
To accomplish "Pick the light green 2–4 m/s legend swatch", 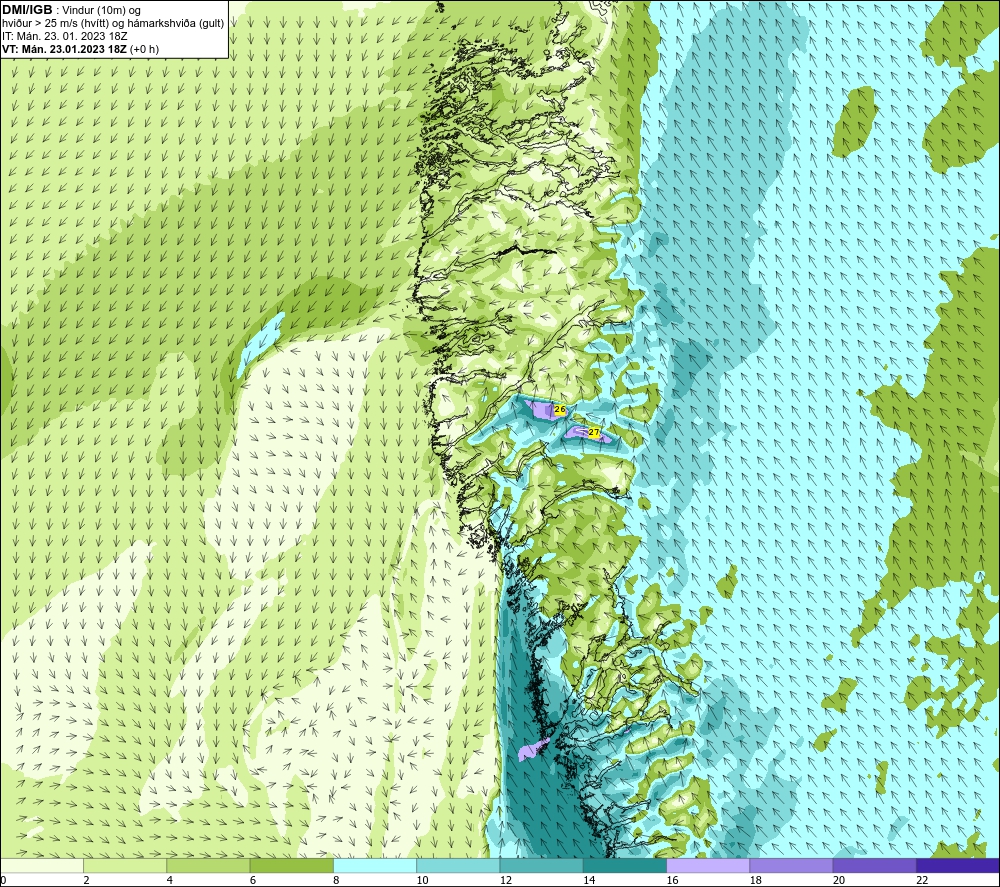I will pyautogui.click(x=125, y=866).
